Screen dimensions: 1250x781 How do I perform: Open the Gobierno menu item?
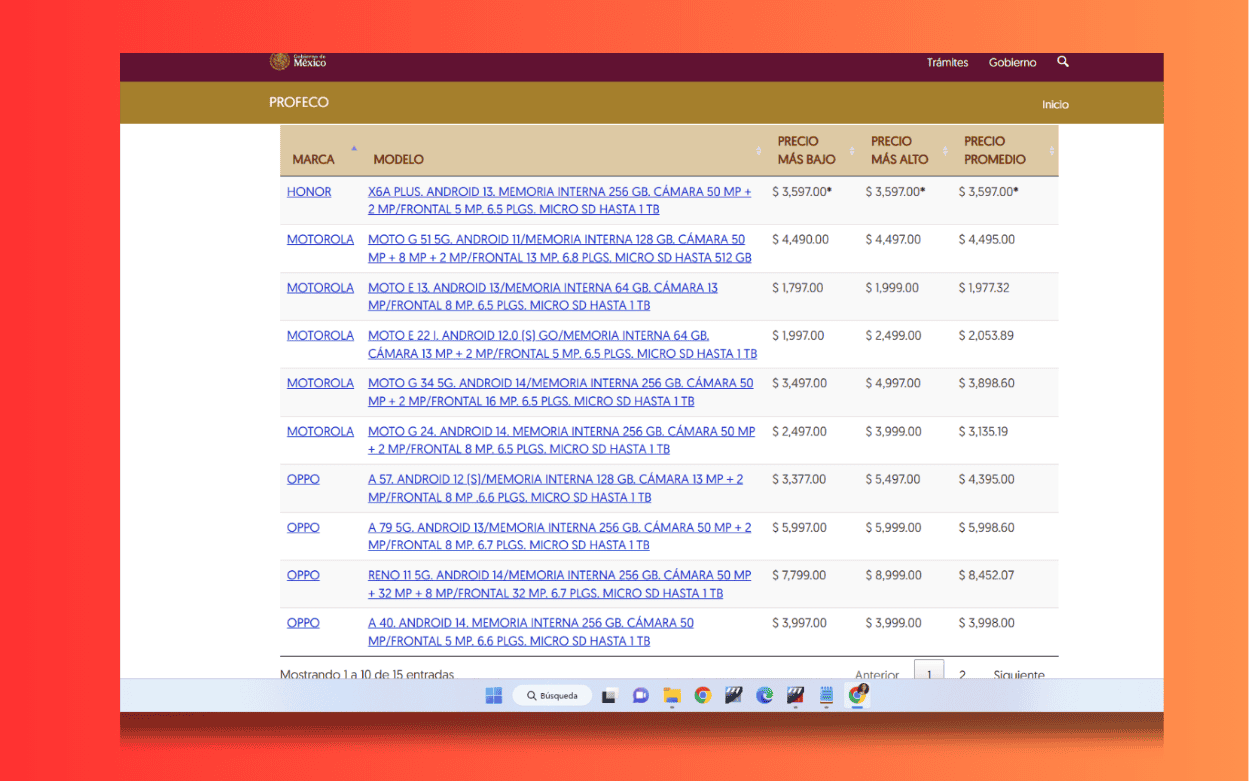tap(1012, 63)
